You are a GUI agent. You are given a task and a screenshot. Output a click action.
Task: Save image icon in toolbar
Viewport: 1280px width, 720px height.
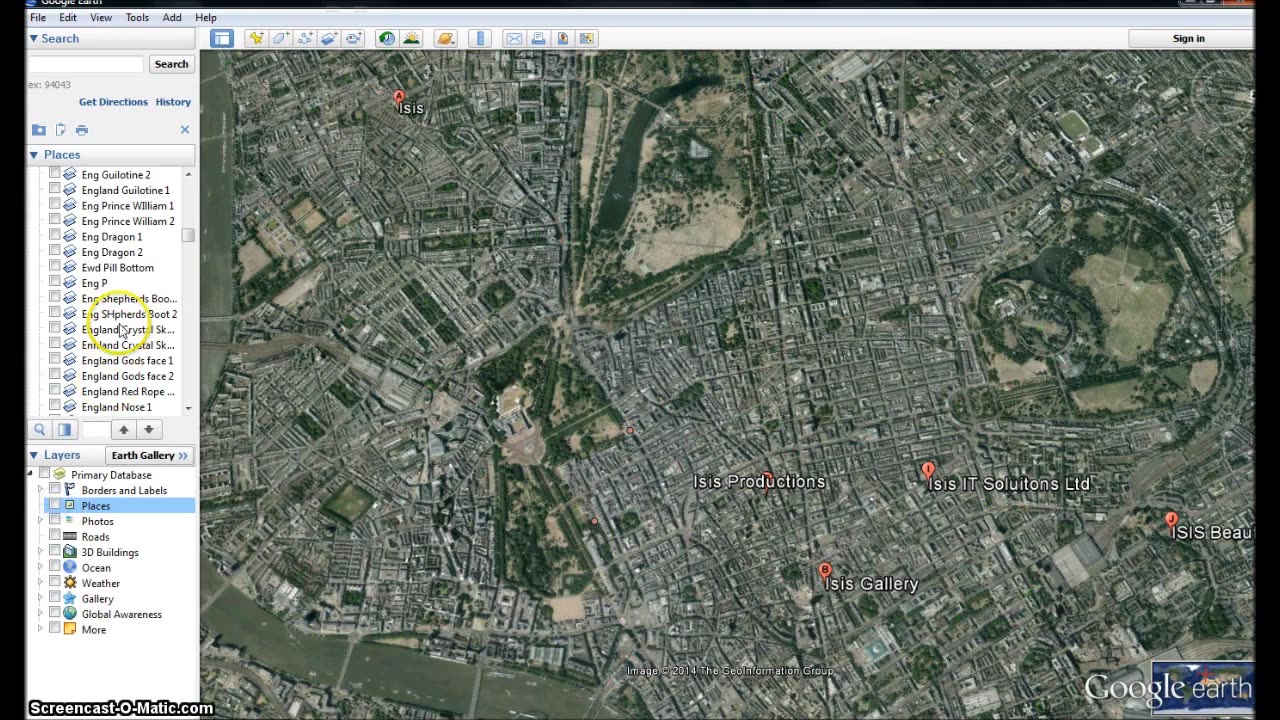pyautogui.click(x=563, y=38)
